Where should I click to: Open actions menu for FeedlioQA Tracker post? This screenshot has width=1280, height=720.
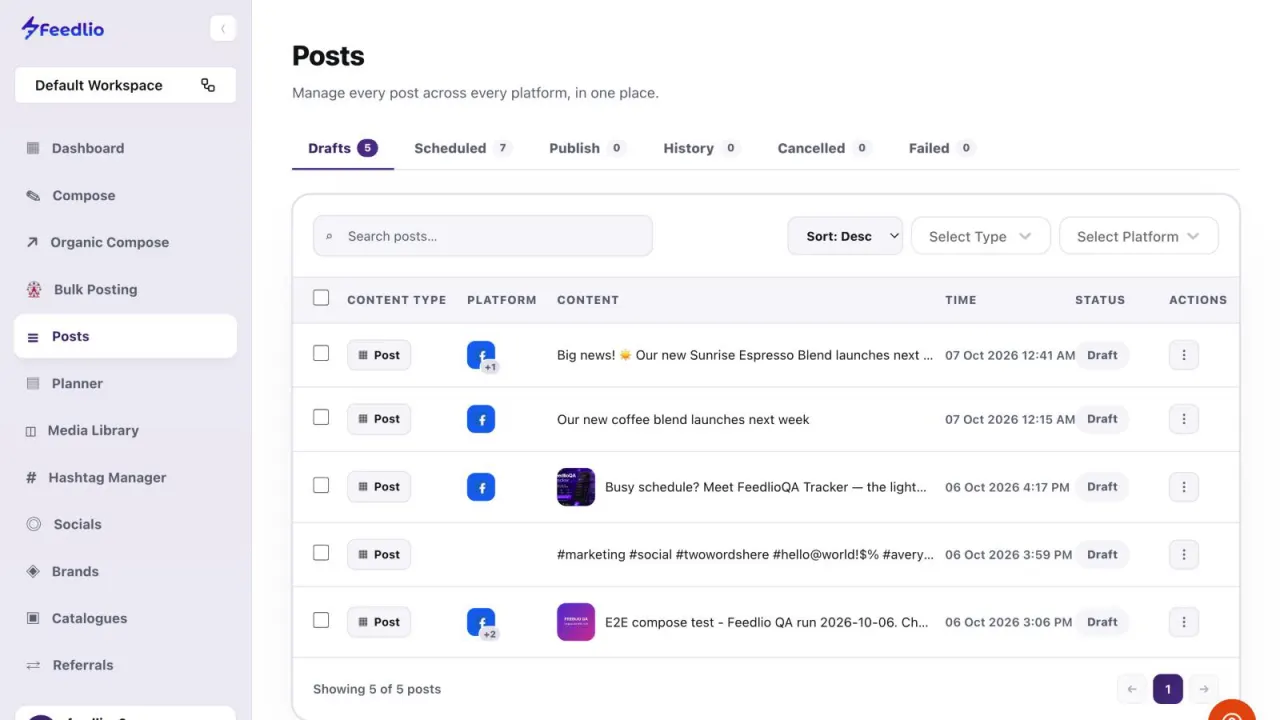(x=1184, y=487)
